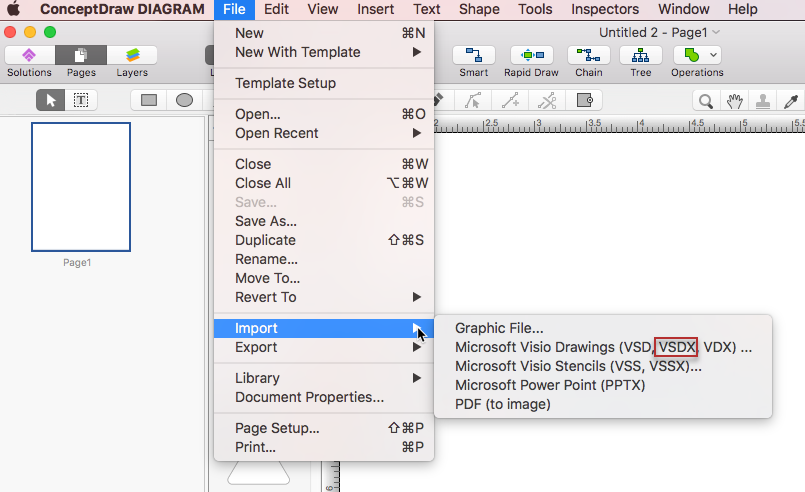Expand New With Template submenu

pyautogui.click(x=324, y=52)
